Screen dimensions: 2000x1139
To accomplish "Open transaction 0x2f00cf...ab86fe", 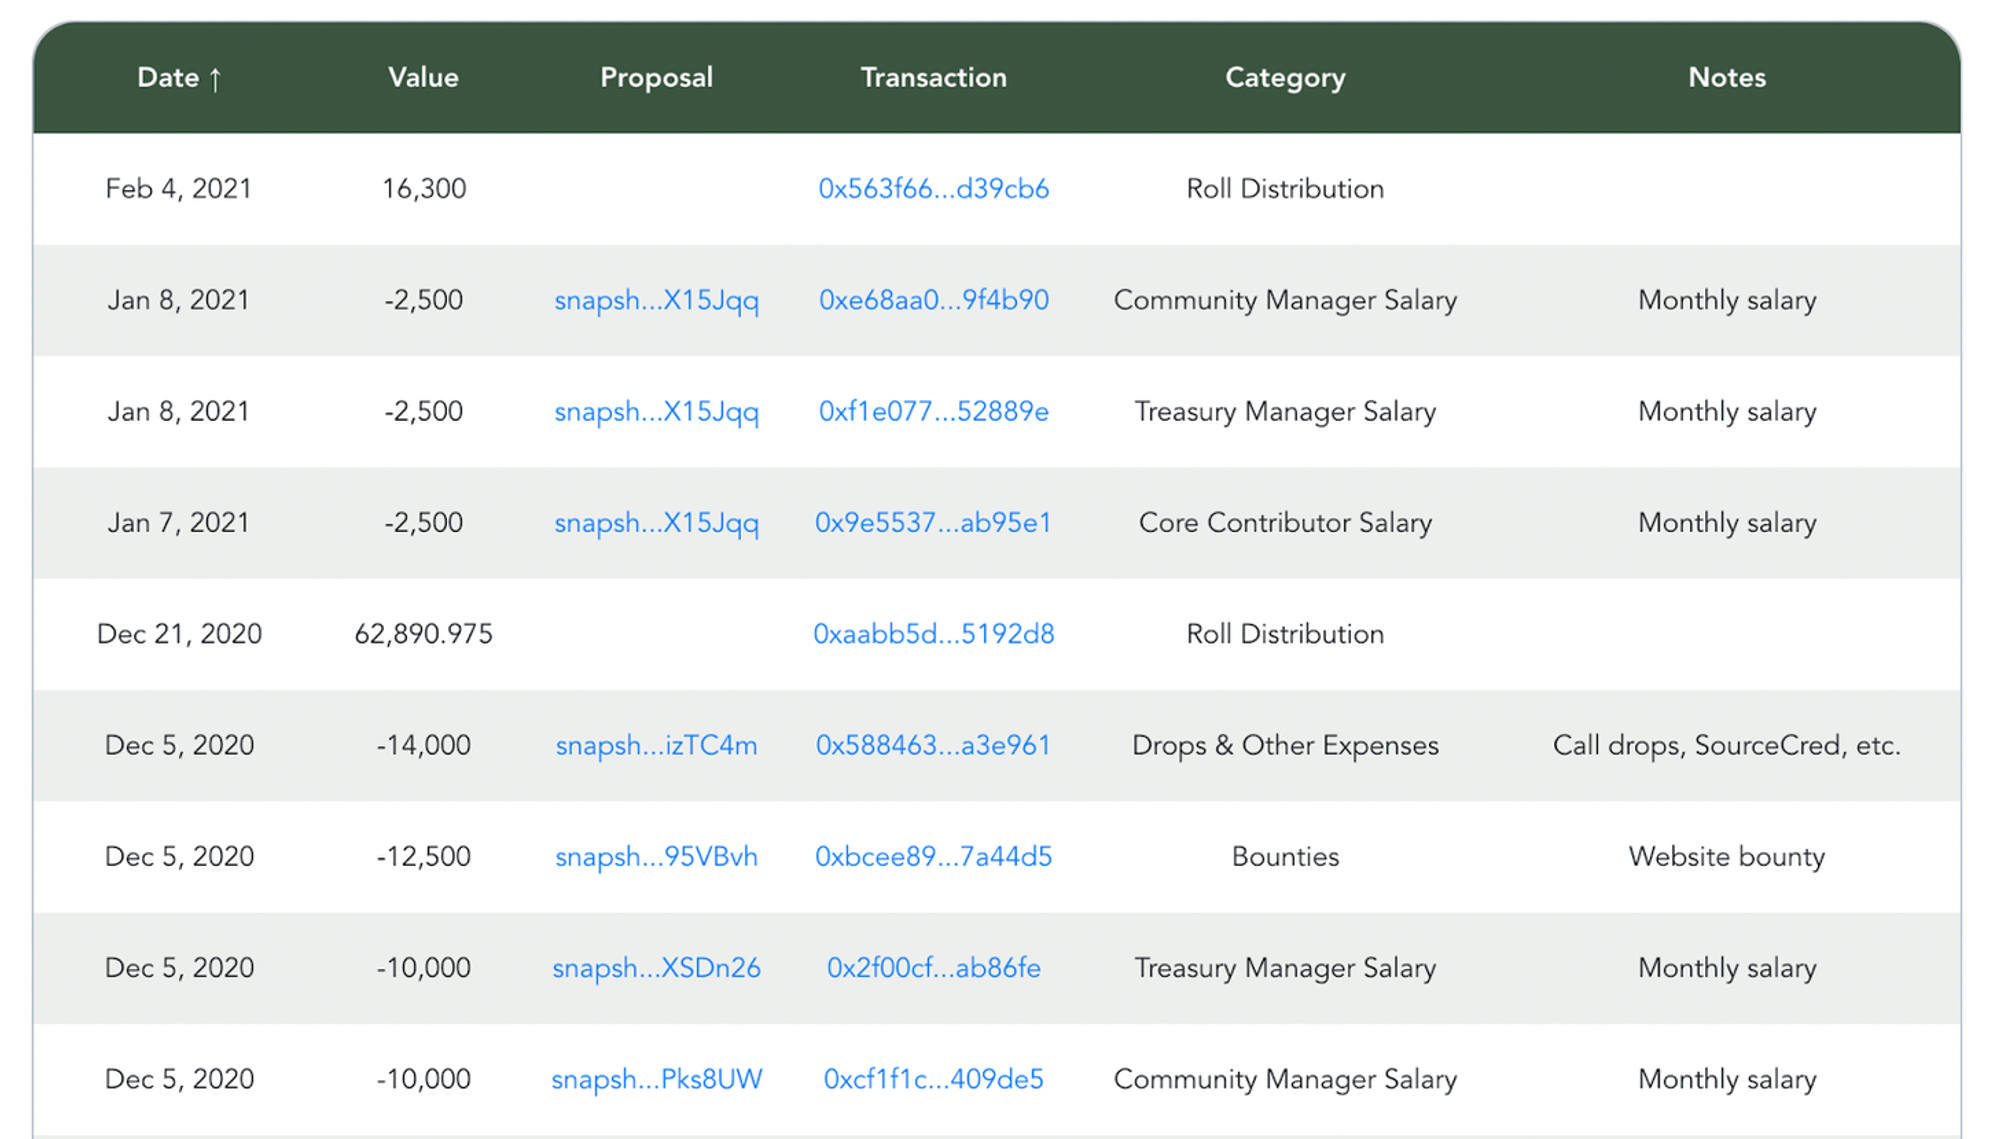I will pos(933,968).
